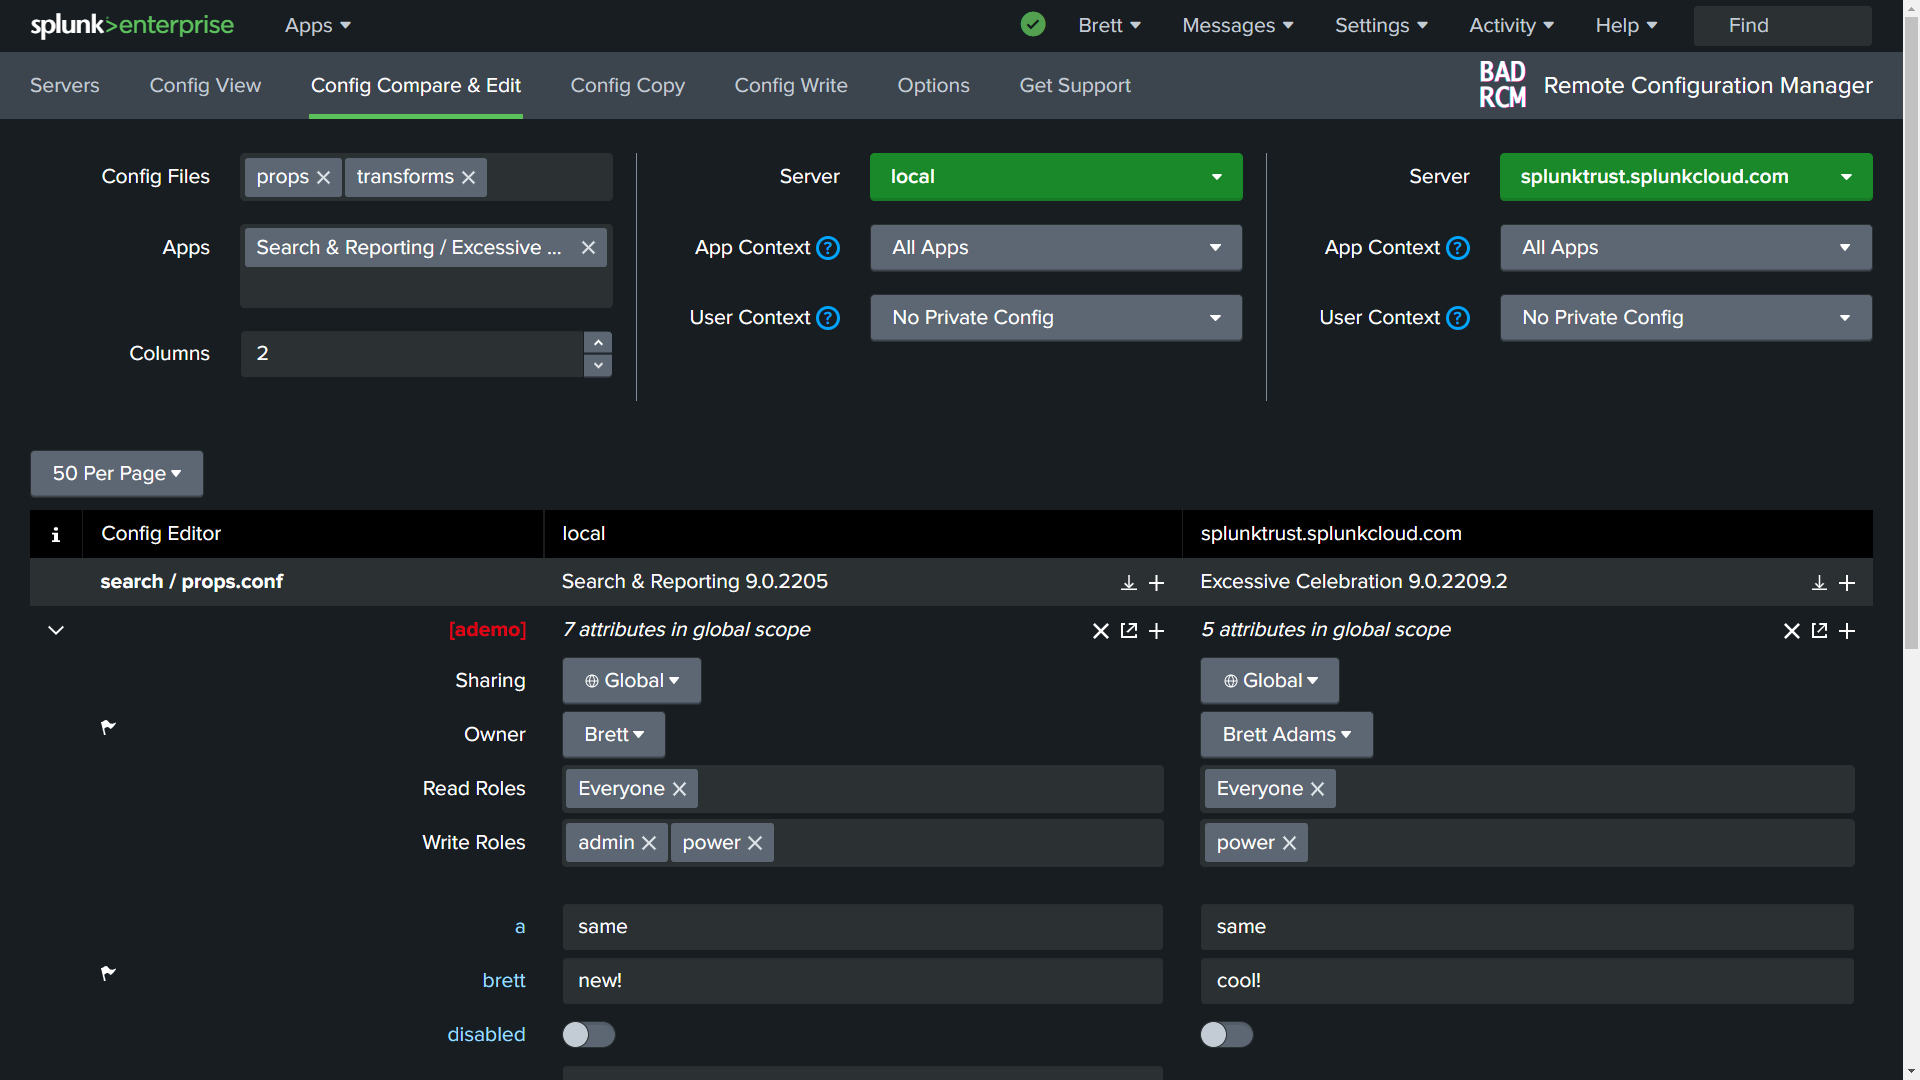Click plus icon in Search & Reporting row
Viewport: 1920px width, 1080px height.
coord(1156,583)
